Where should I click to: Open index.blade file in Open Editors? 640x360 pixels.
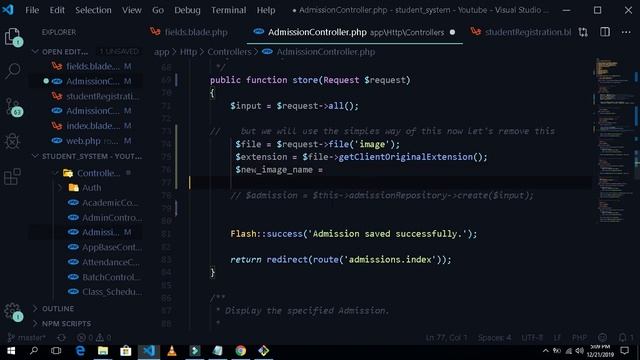point(86,126)
